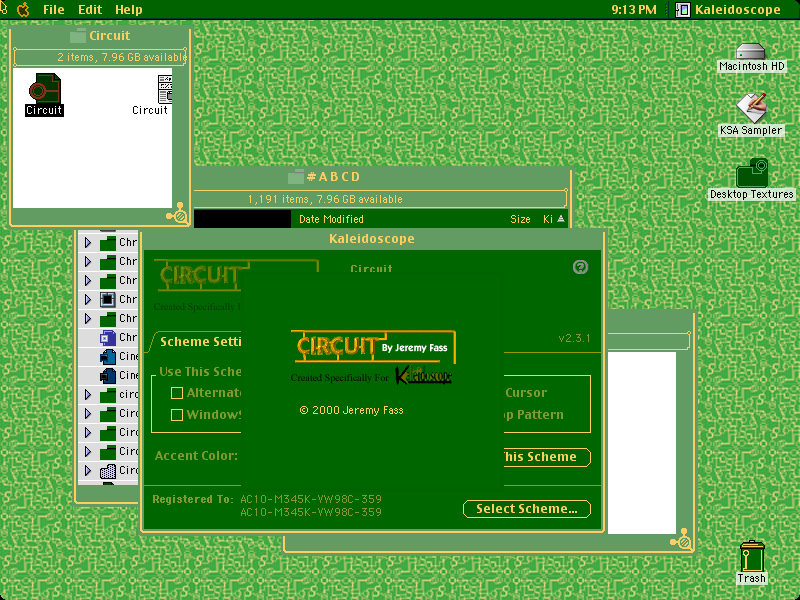Click the Kaleidoscope script logo on the splash
Screen dimensions: 800x600
[423, 375]
